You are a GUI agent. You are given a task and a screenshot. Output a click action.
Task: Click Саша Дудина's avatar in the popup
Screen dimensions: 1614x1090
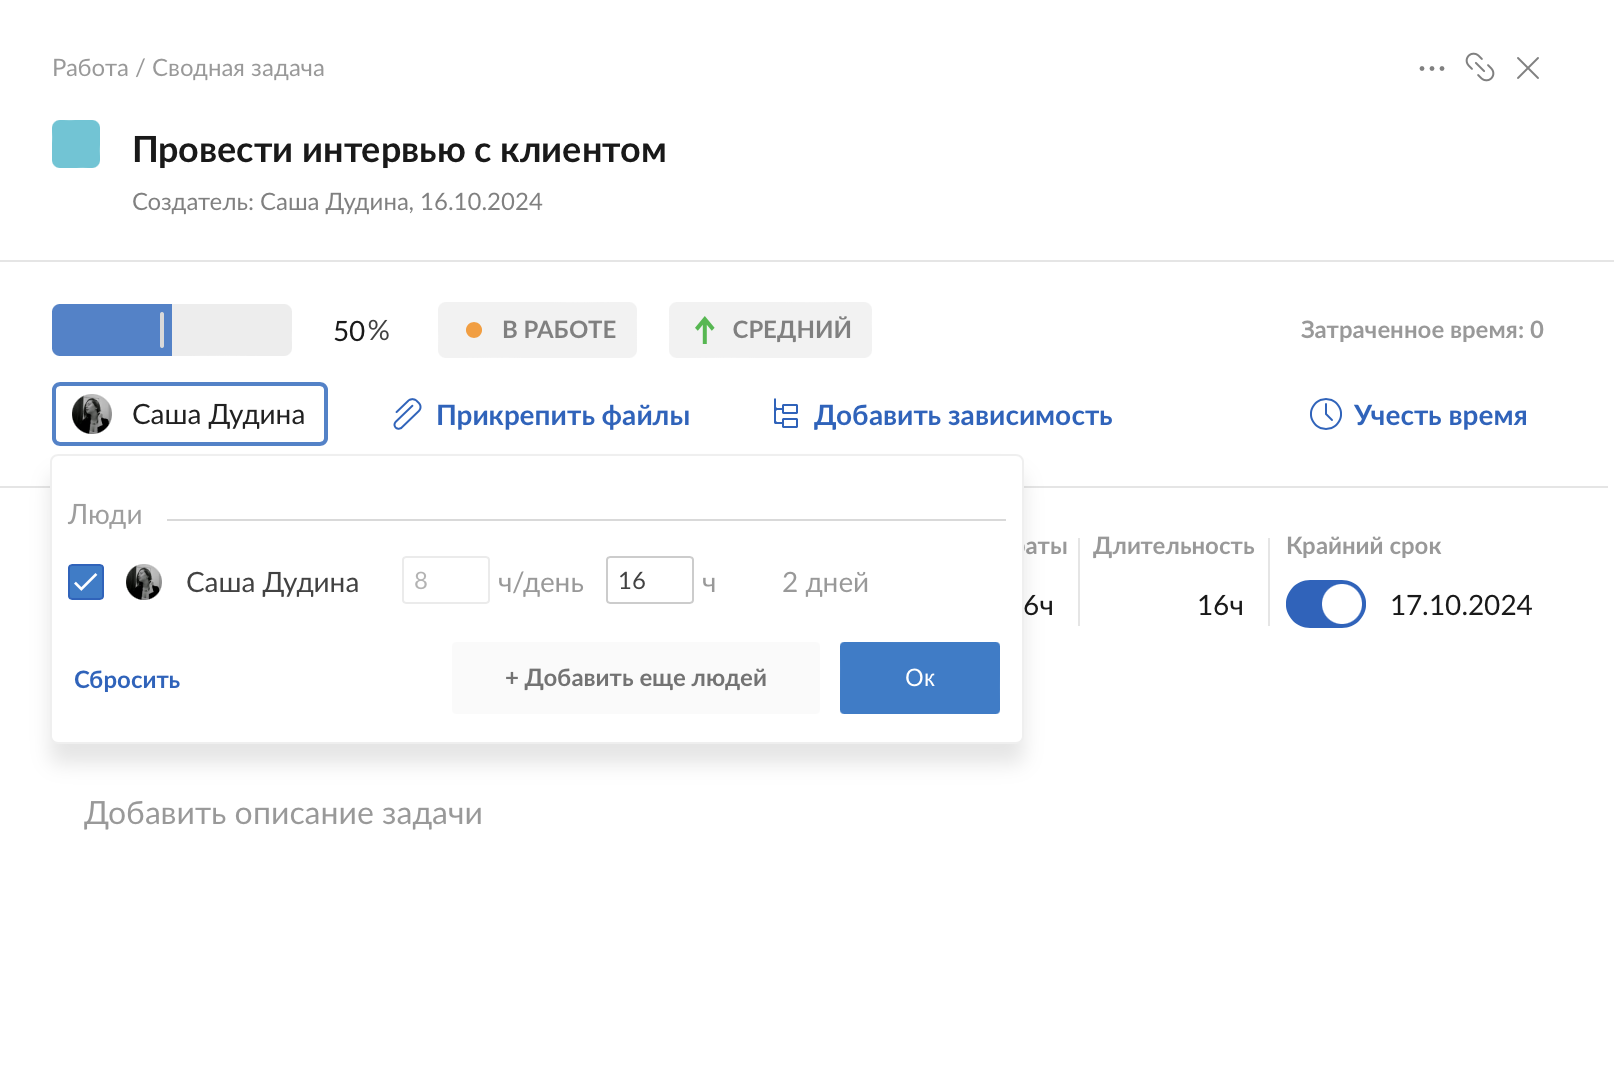(145, 581)
